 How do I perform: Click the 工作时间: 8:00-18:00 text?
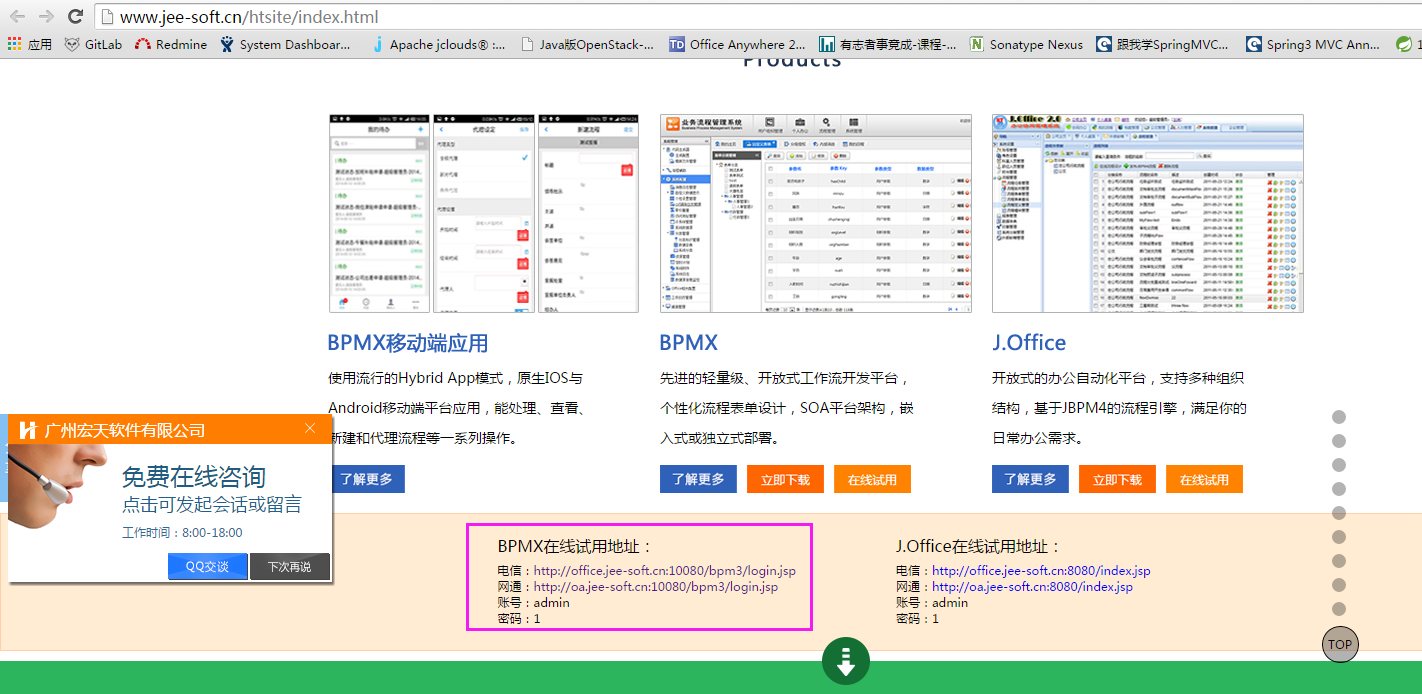[182, 533]
